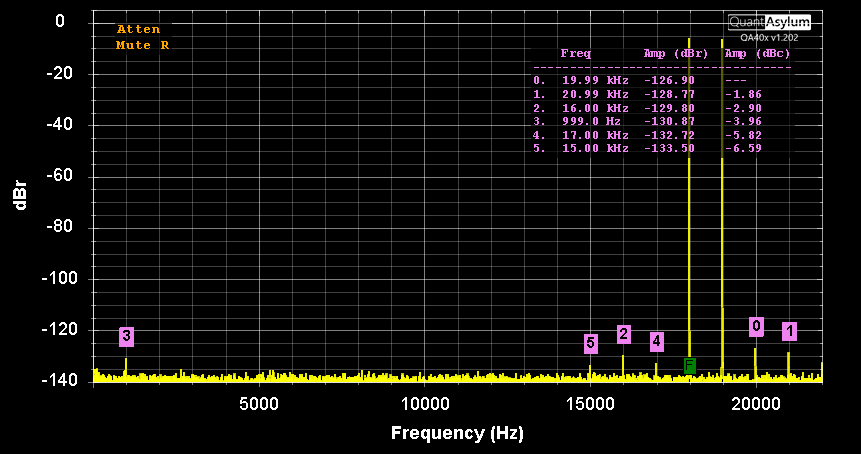Click the 17.00 kHz table entry

tap(595, 135)
